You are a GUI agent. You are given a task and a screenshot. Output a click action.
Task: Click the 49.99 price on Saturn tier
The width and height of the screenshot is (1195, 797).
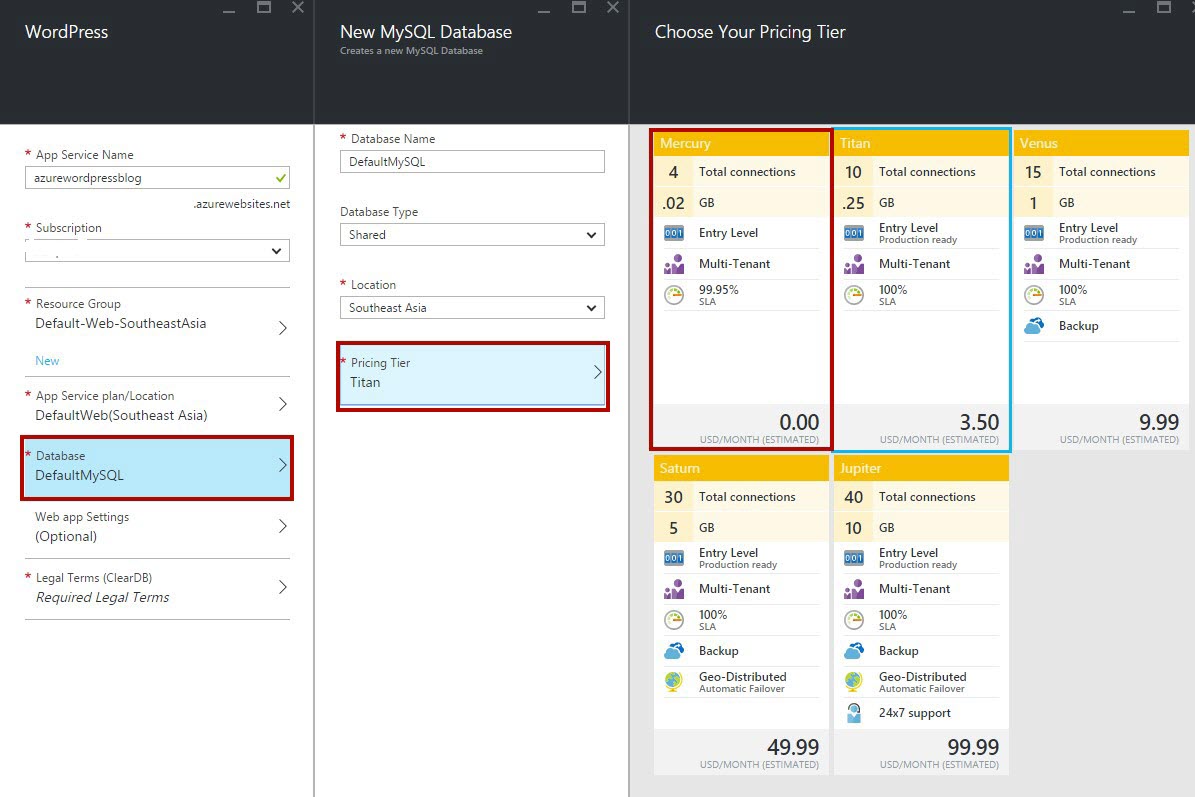[x=793, y=747]
